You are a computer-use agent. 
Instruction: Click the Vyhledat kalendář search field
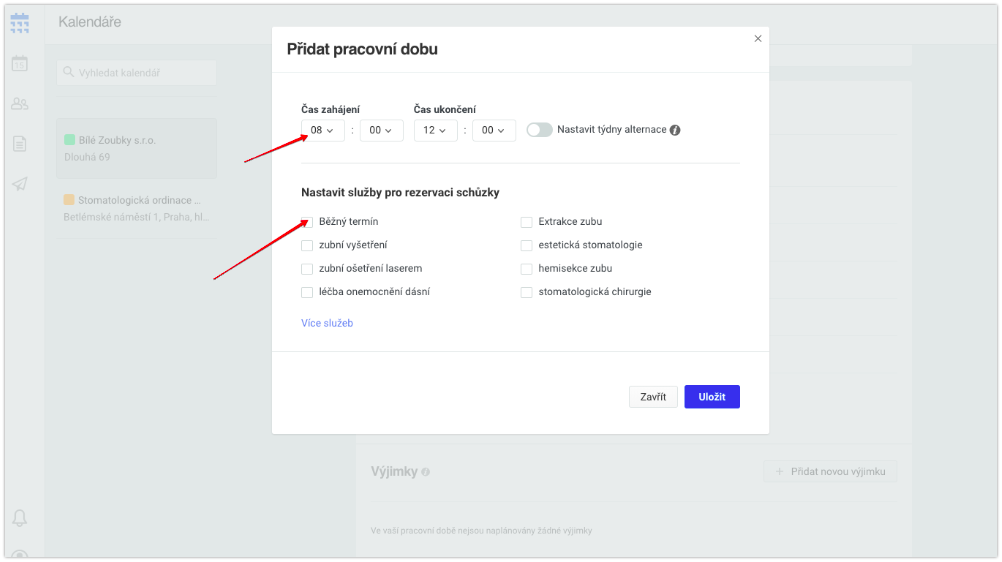coord(136,72)
